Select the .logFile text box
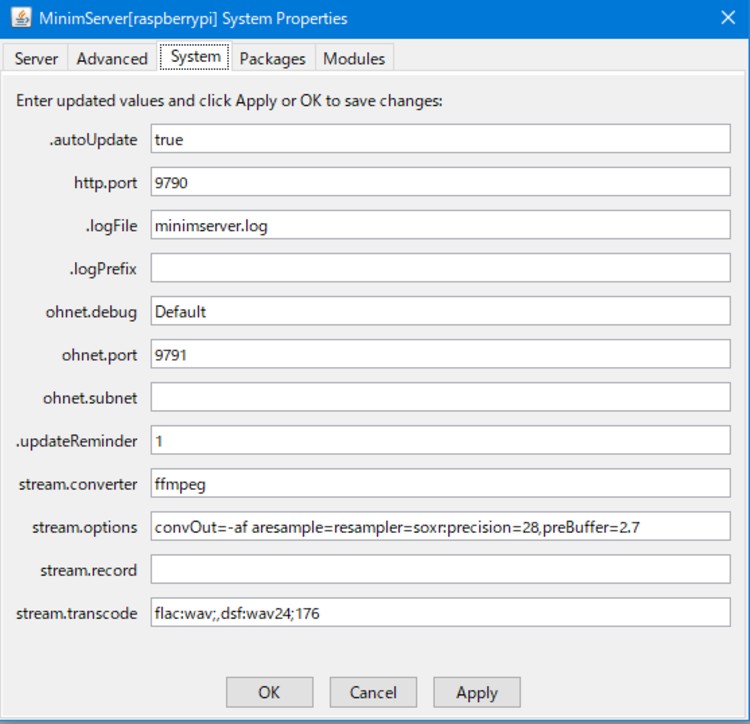The image size is (750, 724). pos(440,226)
